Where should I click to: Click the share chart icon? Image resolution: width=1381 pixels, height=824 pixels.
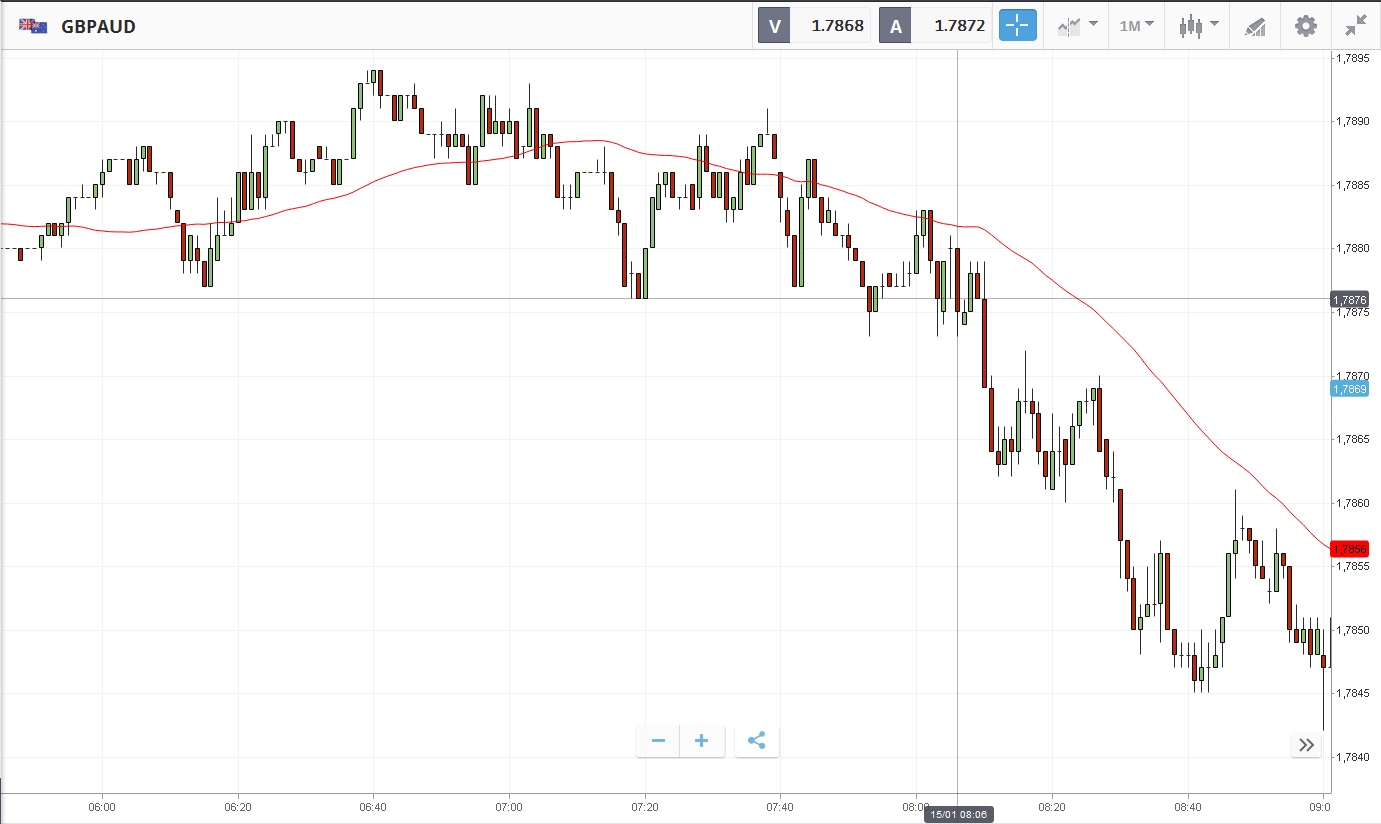coord(757,741)
